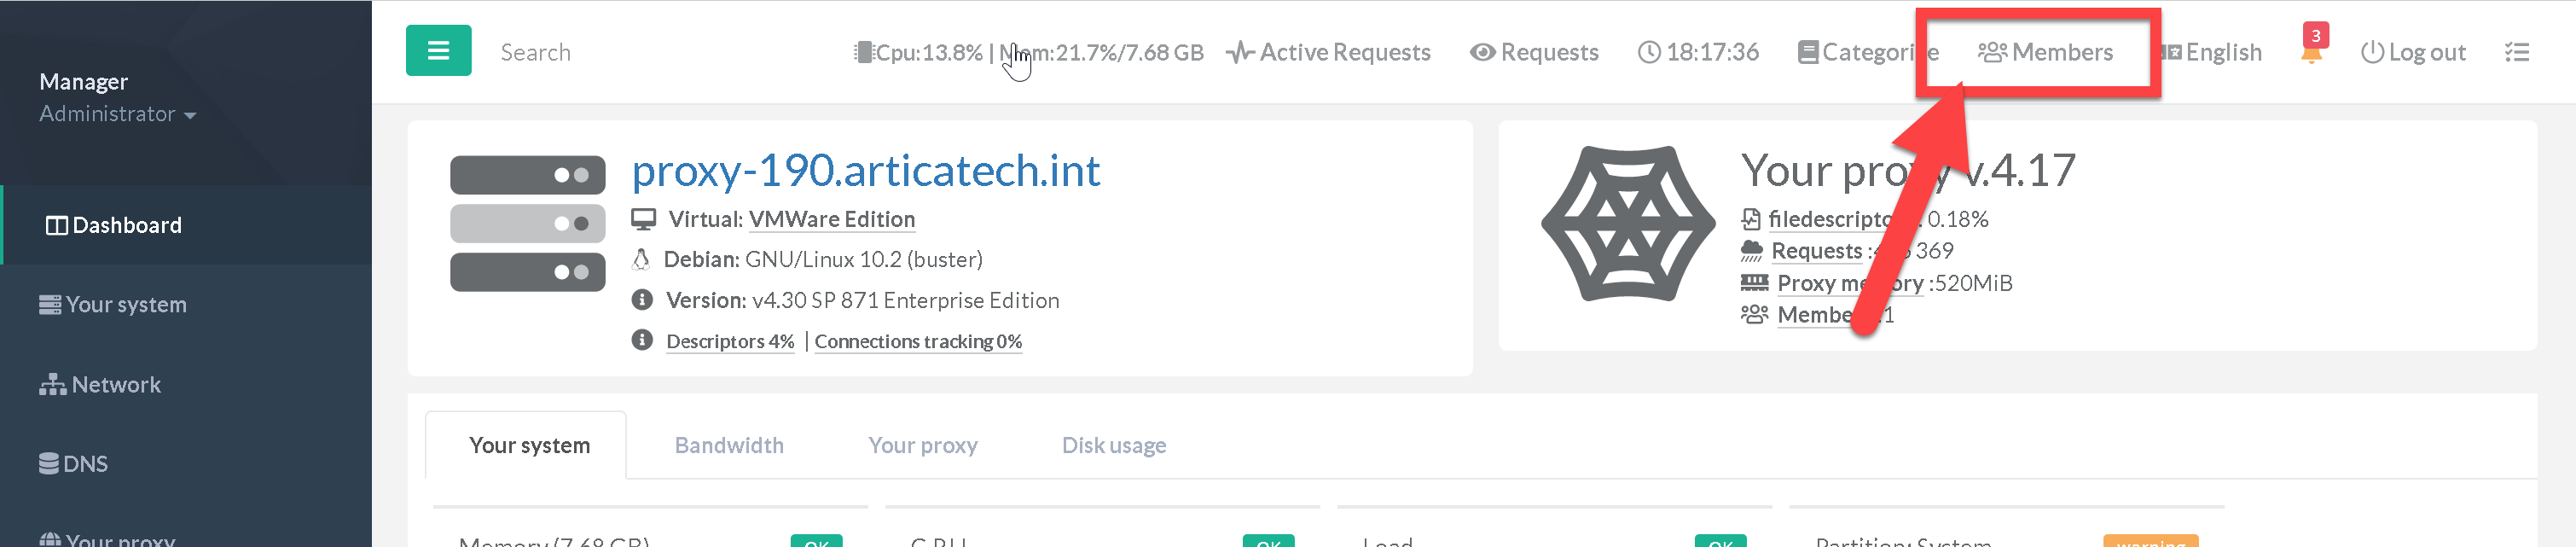Click the Connections tracking 0% link
The width and height of the screenshot is (2576, 547).
coord(917,341)
